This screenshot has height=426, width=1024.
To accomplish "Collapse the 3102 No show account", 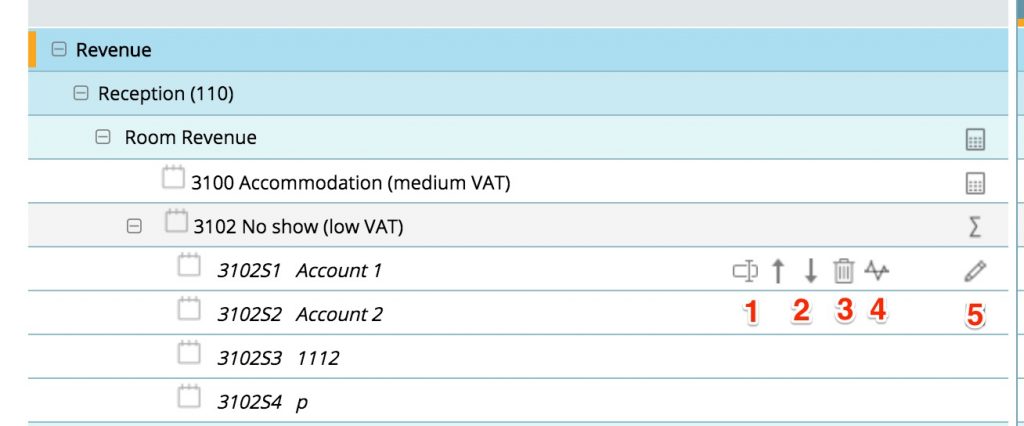I will pyautogui.click(x=133, y=227).
